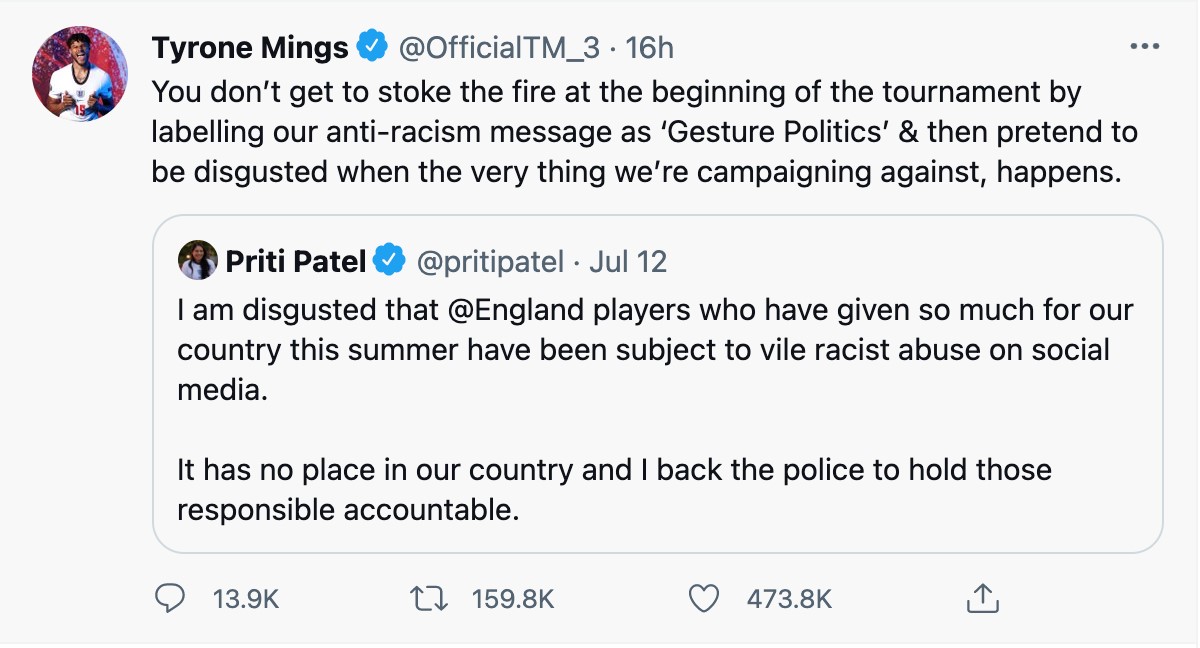Image resolution: width=1200 pixels, height=648 pixels.
Task: Click the 16h timestamp
Action: pos(650,47)
